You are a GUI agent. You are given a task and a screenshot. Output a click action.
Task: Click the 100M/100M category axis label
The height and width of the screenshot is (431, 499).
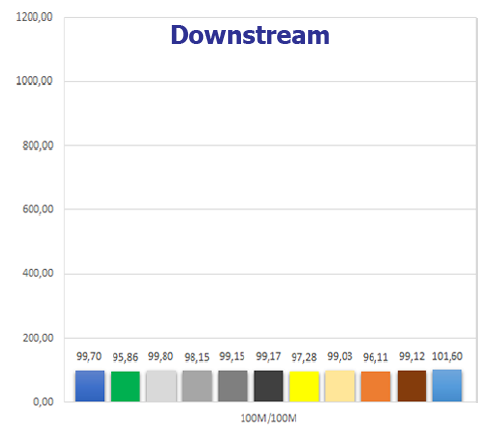click(x=268, y=418)
